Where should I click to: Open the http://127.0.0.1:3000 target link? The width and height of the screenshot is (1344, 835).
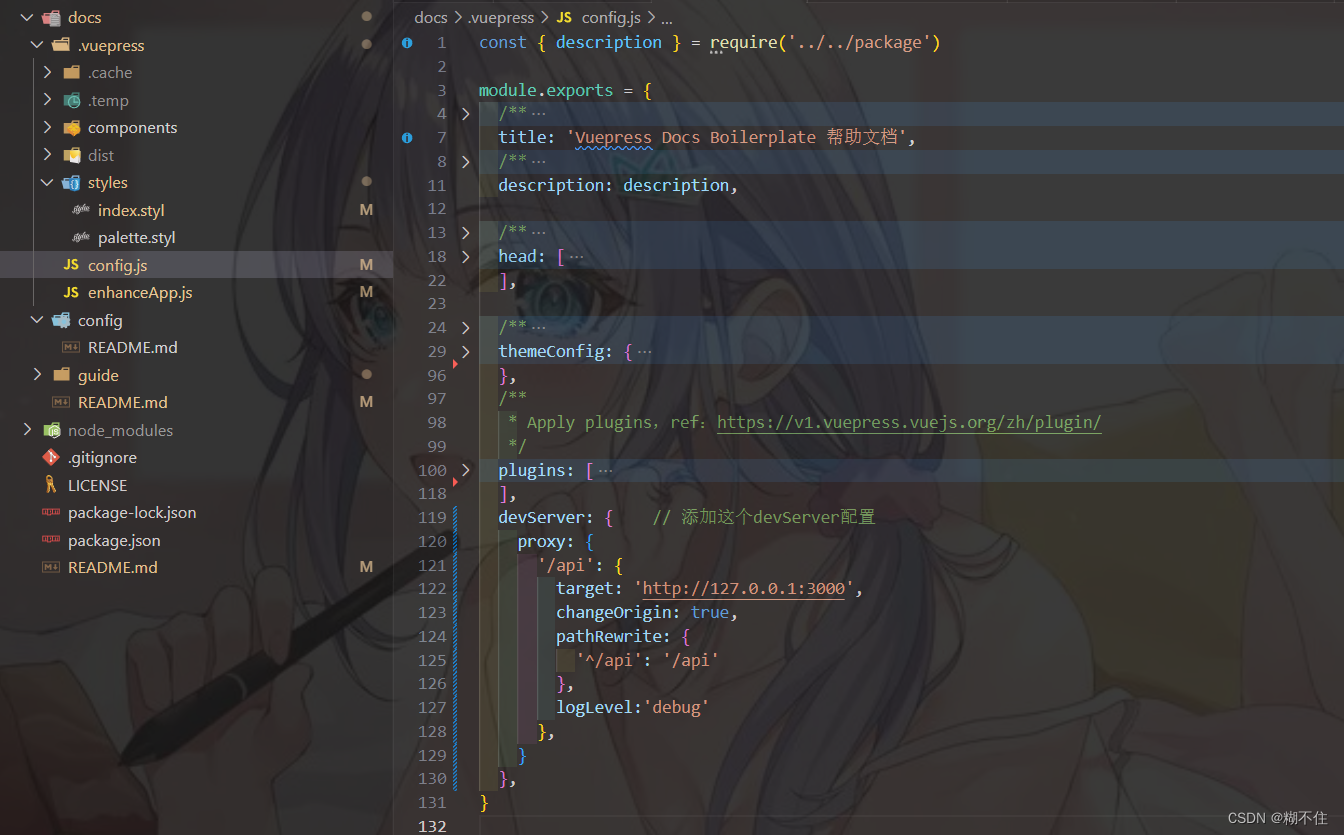pos(743,589)
